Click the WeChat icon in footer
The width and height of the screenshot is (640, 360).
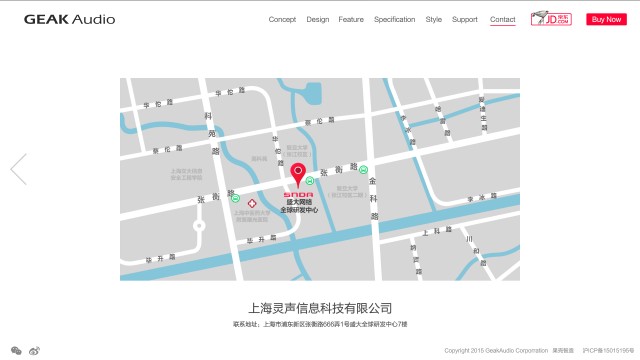(x=16, y=350)
